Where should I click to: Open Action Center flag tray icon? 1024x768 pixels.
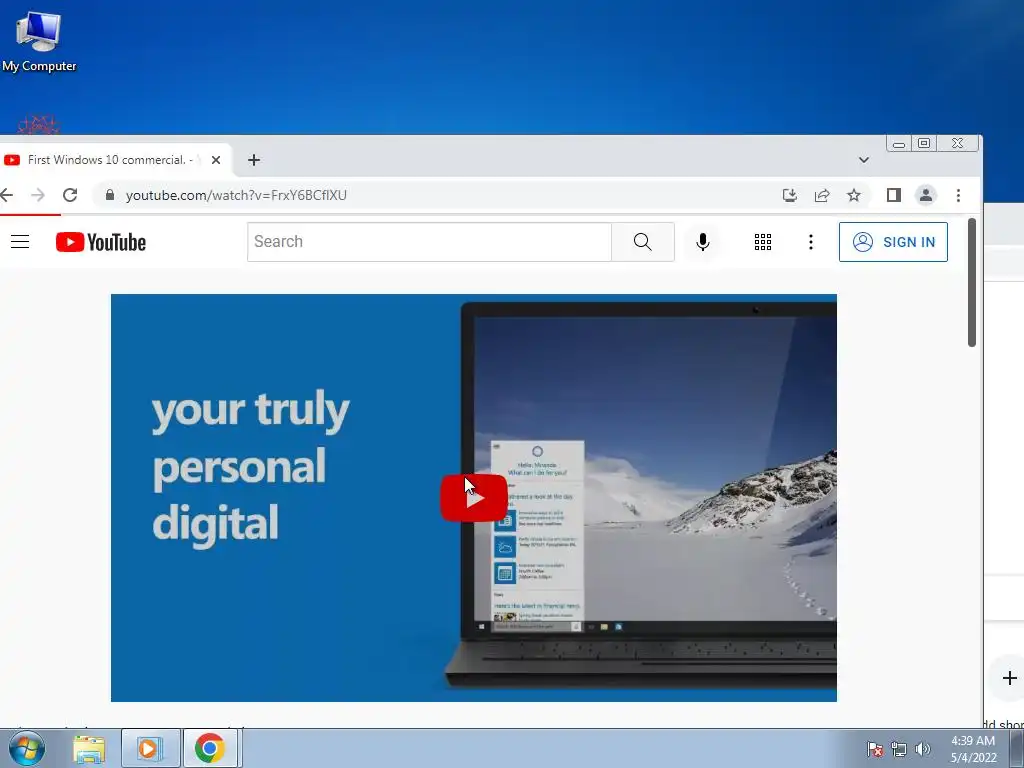[x=875, y=749]
